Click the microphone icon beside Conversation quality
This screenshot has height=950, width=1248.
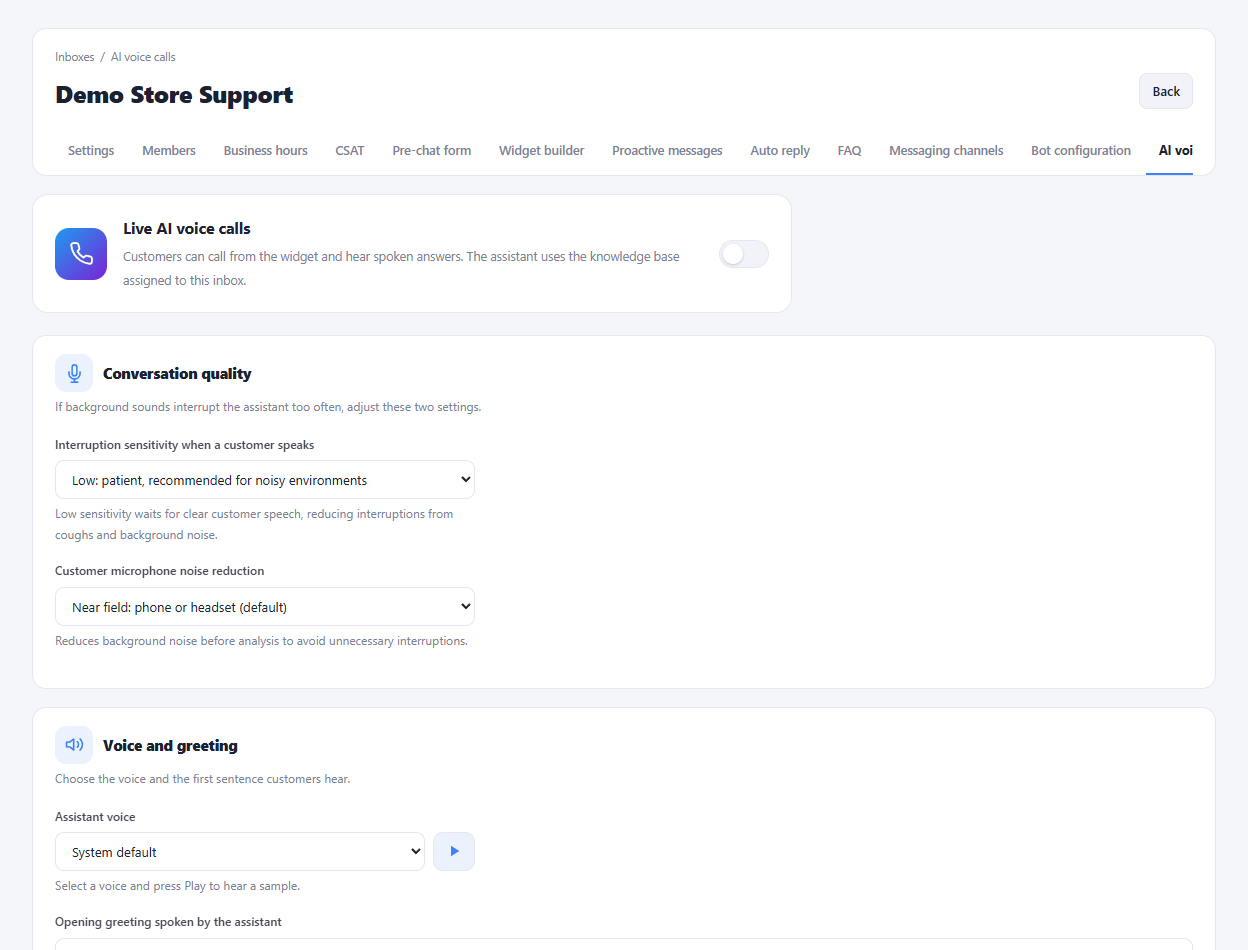click(74, 373)
